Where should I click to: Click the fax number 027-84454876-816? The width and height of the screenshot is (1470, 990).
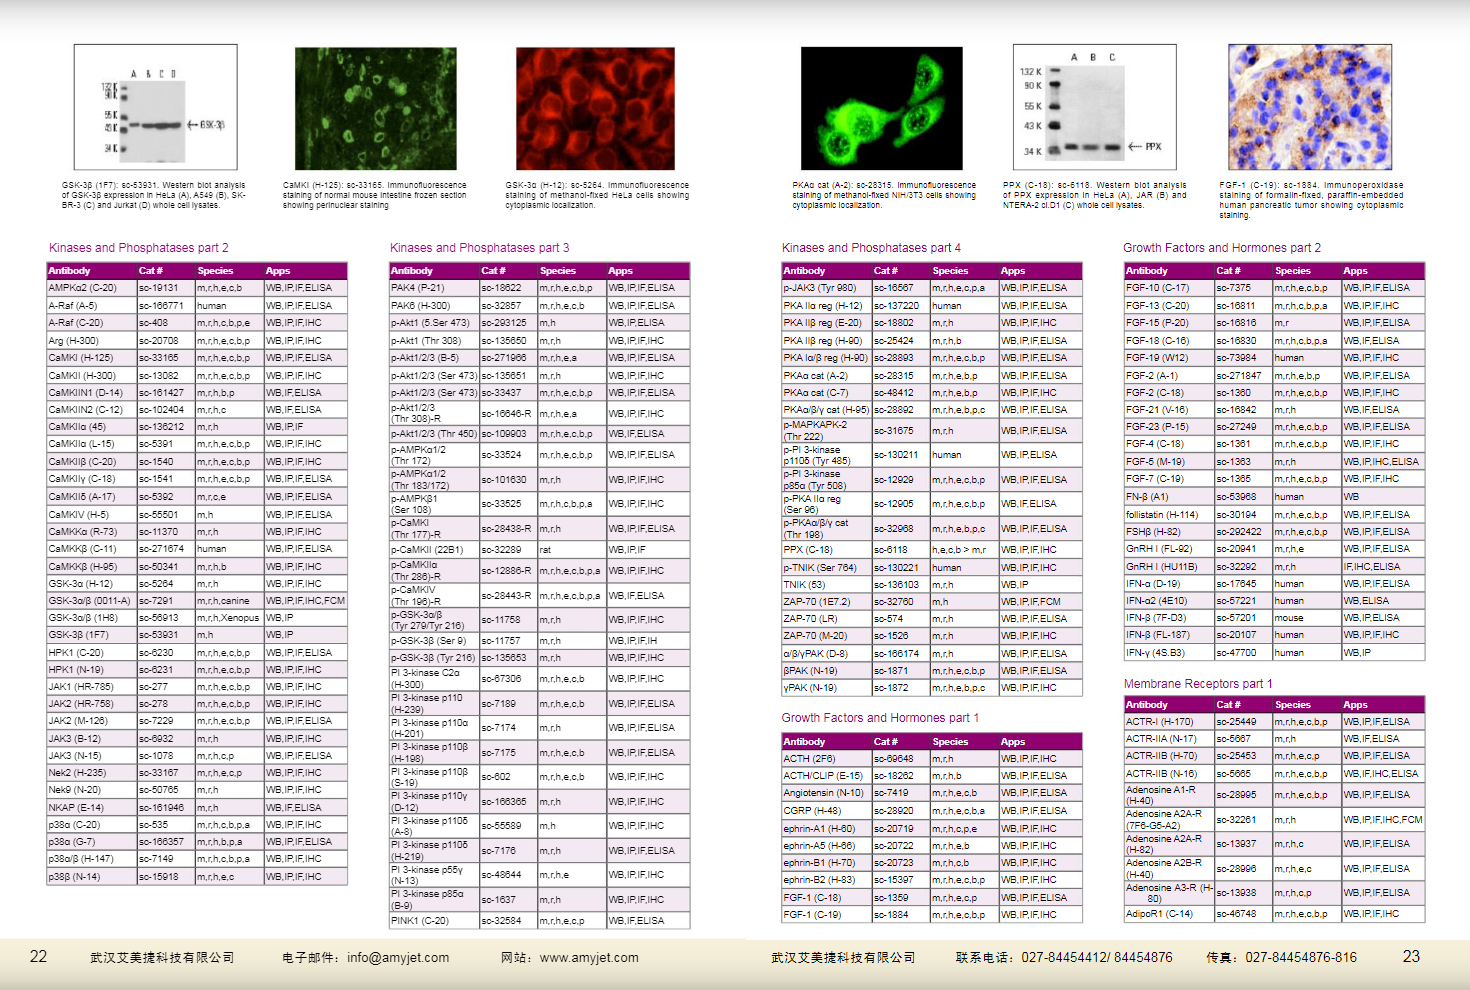click(x=1301, y=957)
